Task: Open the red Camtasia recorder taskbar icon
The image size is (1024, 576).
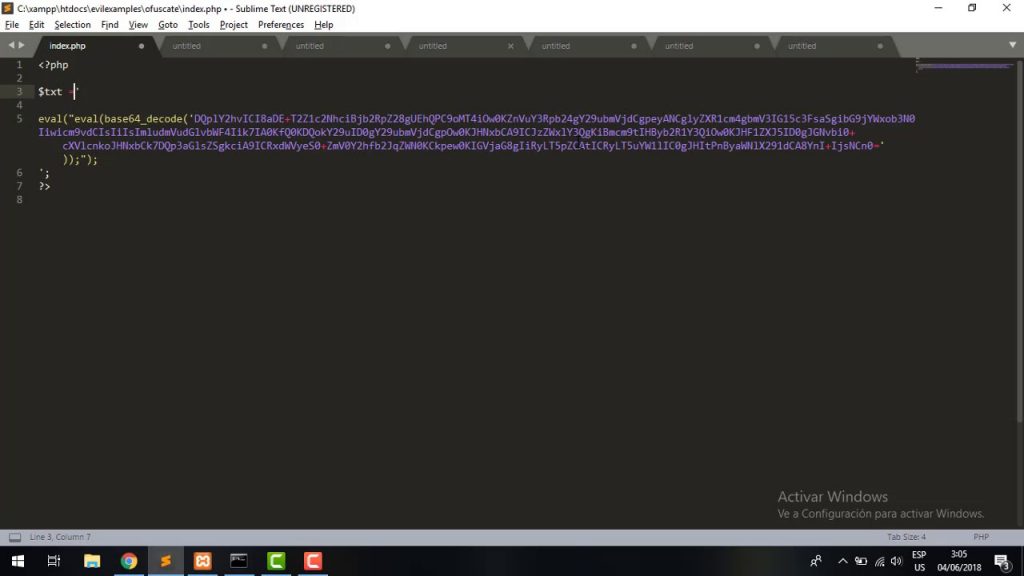Action: click(x=312, y=561)
